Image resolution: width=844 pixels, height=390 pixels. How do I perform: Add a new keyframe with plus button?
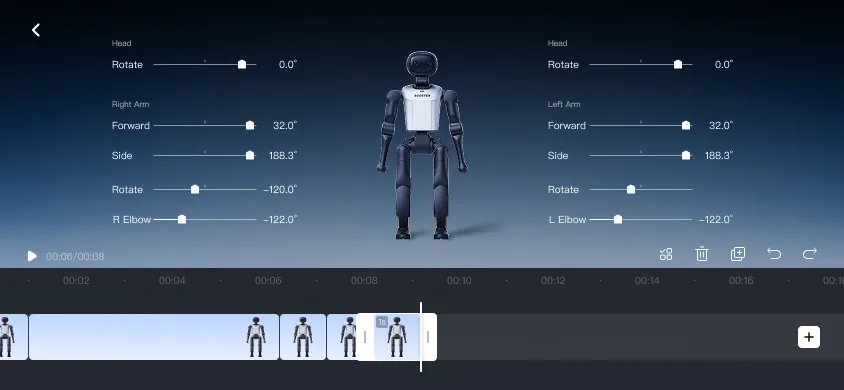808,337
